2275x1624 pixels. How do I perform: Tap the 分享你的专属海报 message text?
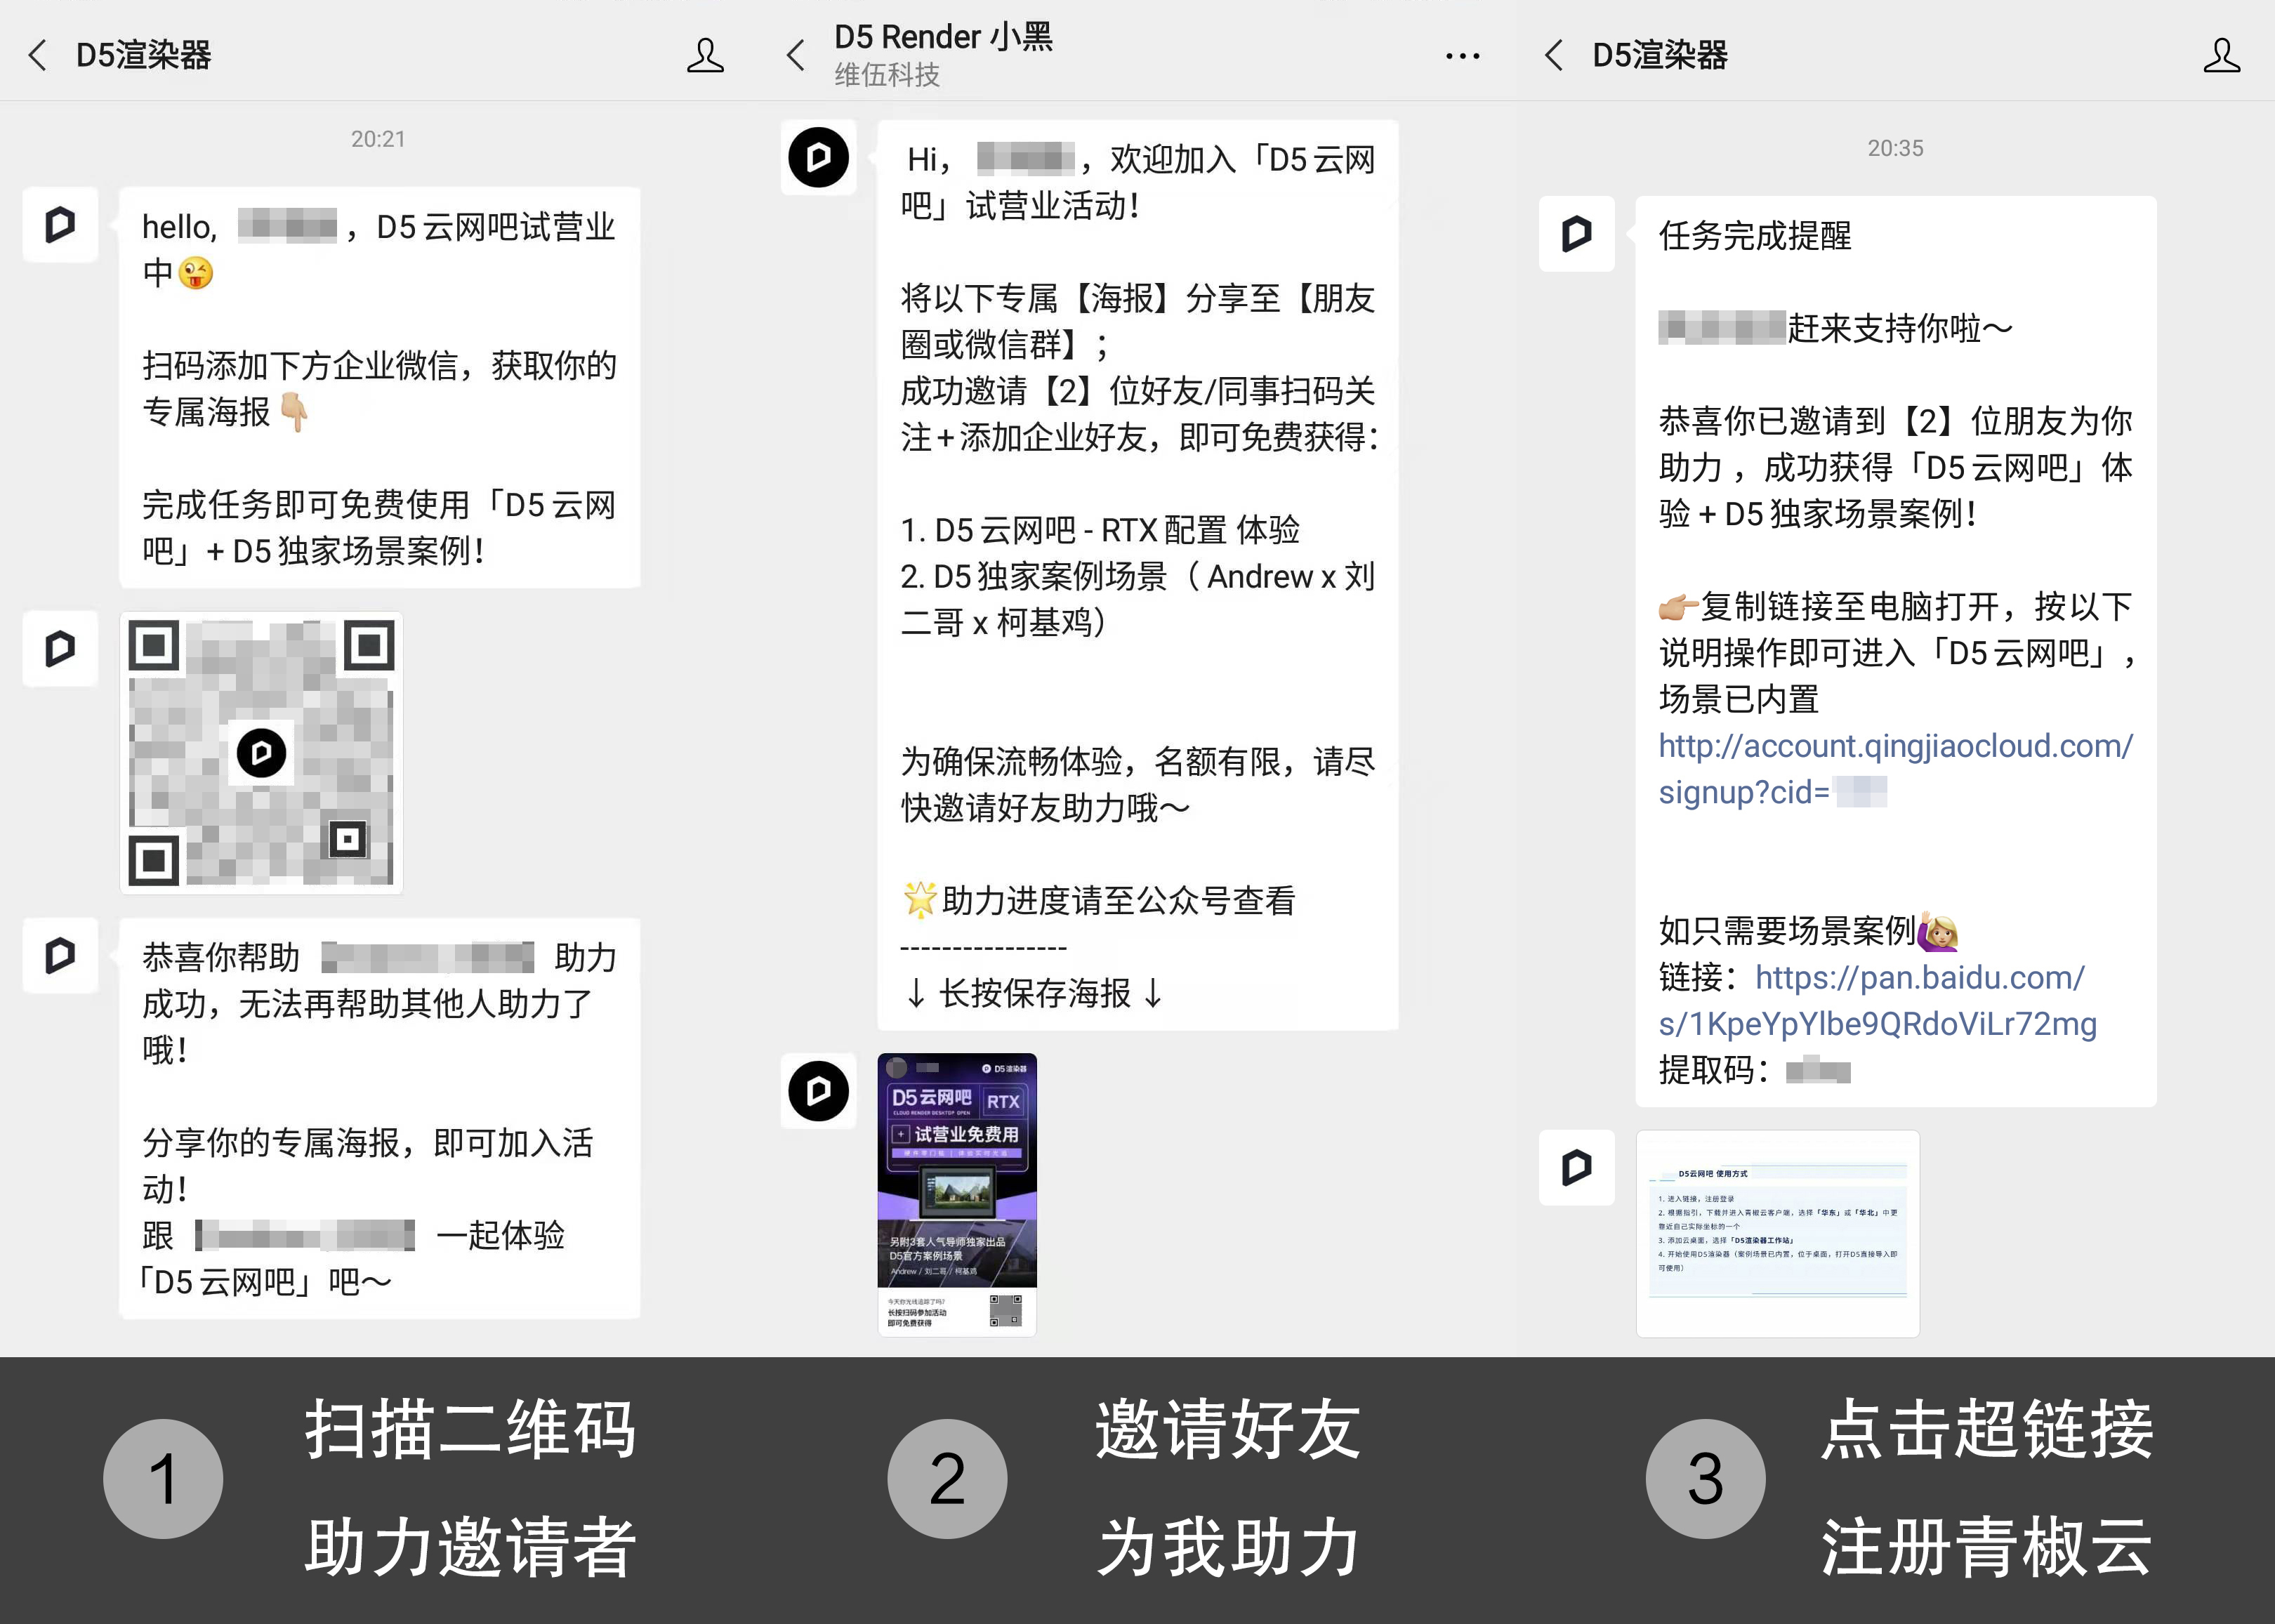coord(368,1165)
